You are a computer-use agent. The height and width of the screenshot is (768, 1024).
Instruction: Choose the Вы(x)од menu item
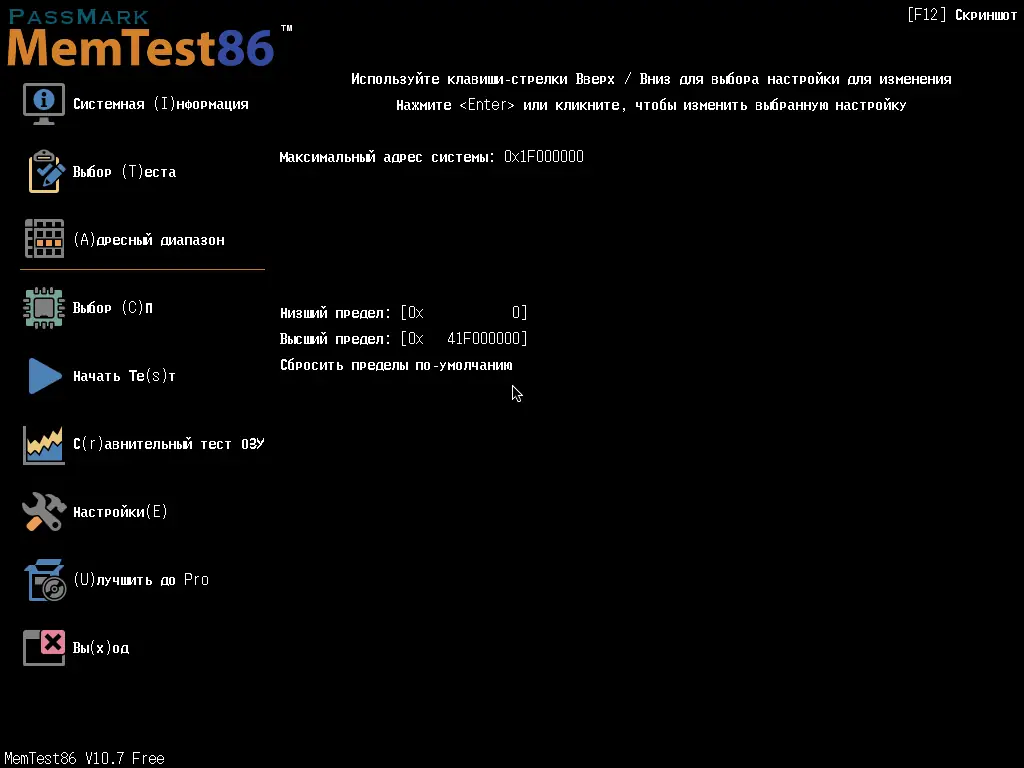coord(101,648)
